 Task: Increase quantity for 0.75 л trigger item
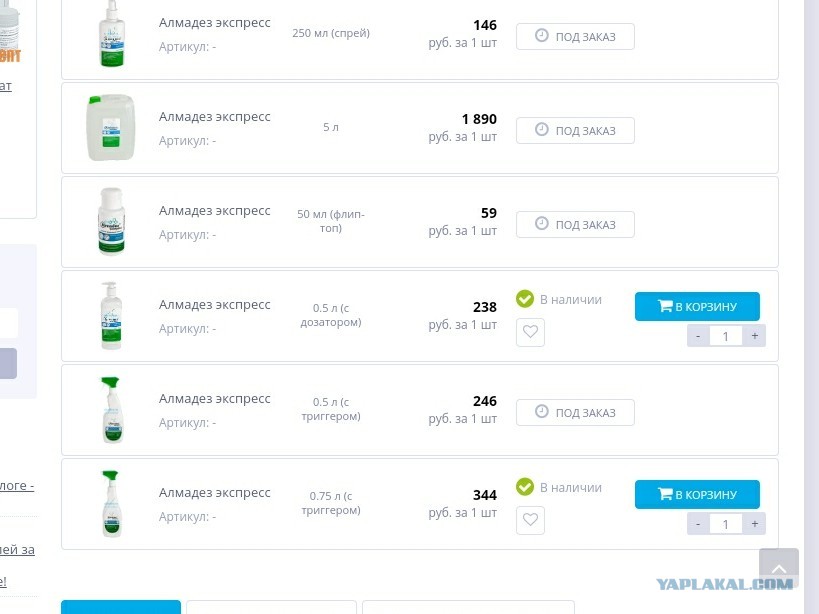(x=754, y=524)
